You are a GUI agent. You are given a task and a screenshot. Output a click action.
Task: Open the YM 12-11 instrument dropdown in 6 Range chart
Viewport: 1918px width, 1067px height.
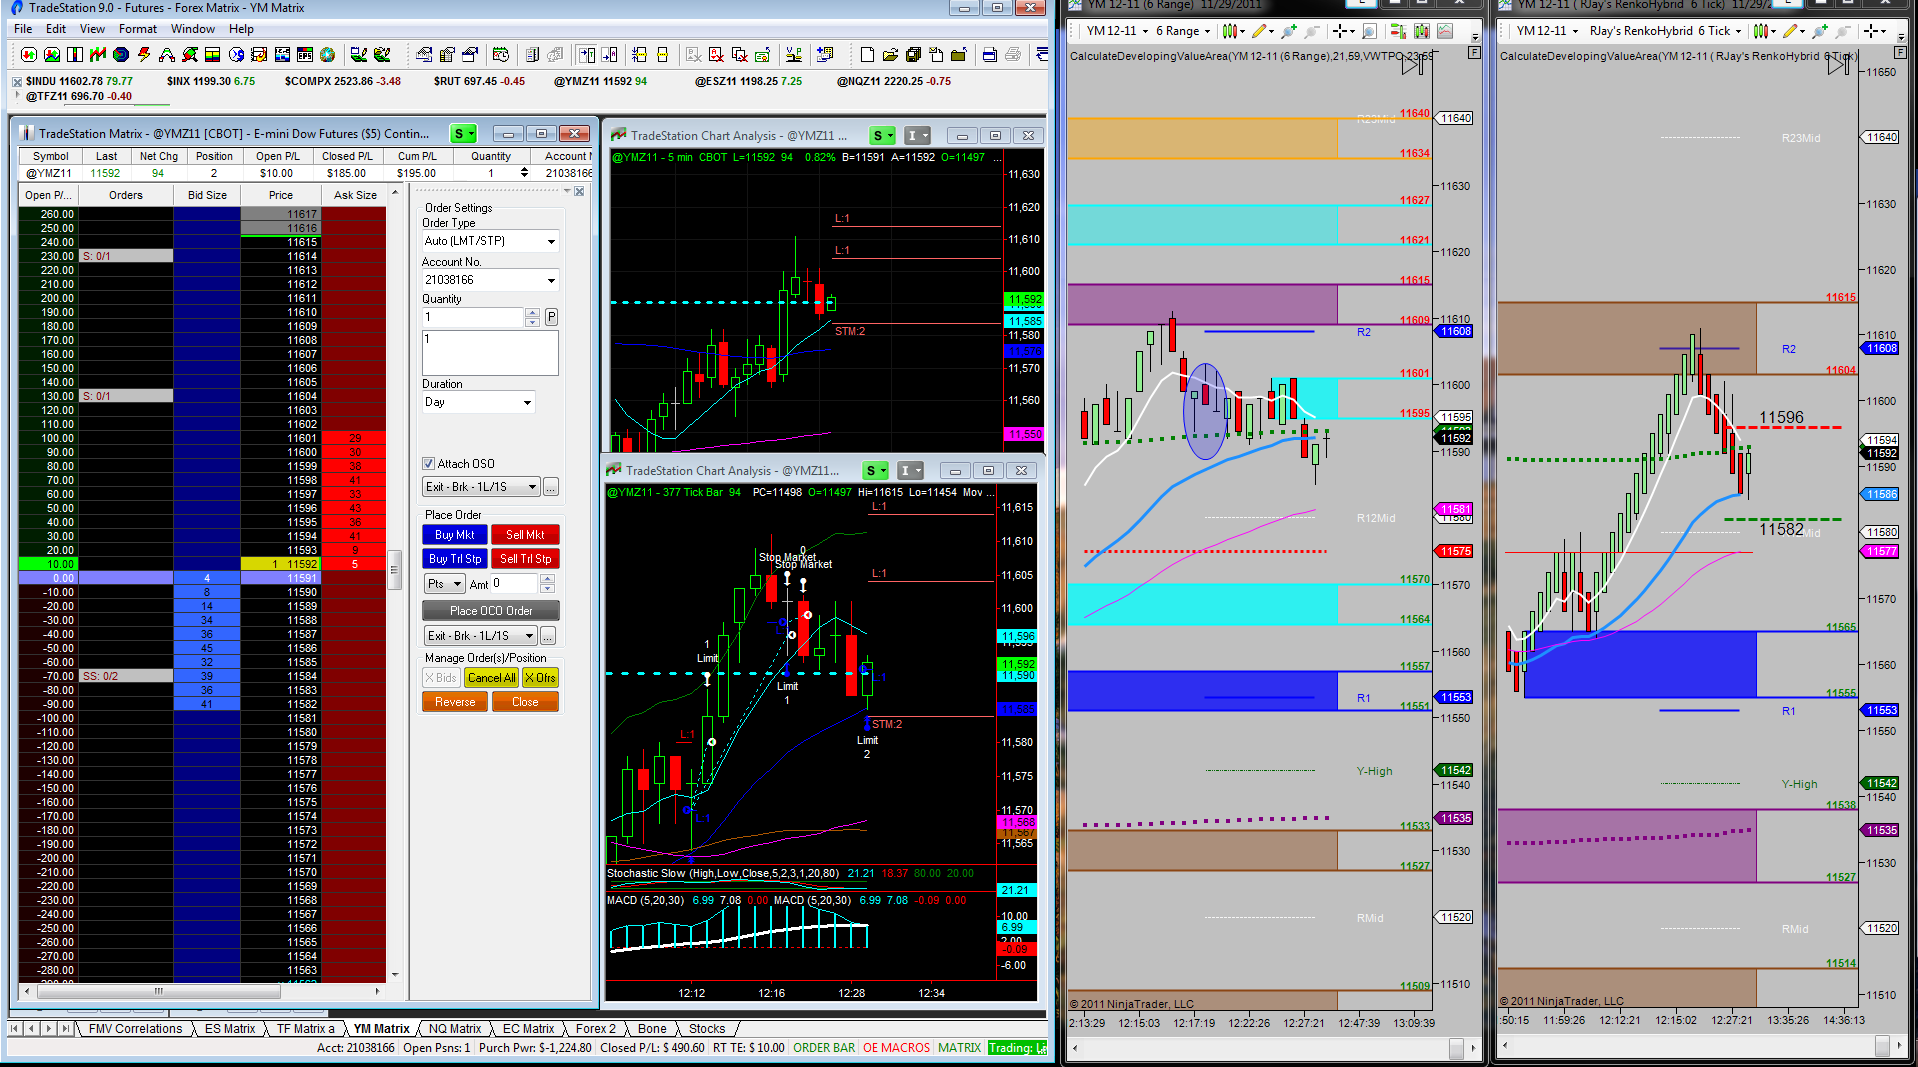click(x=1117, y=31)
